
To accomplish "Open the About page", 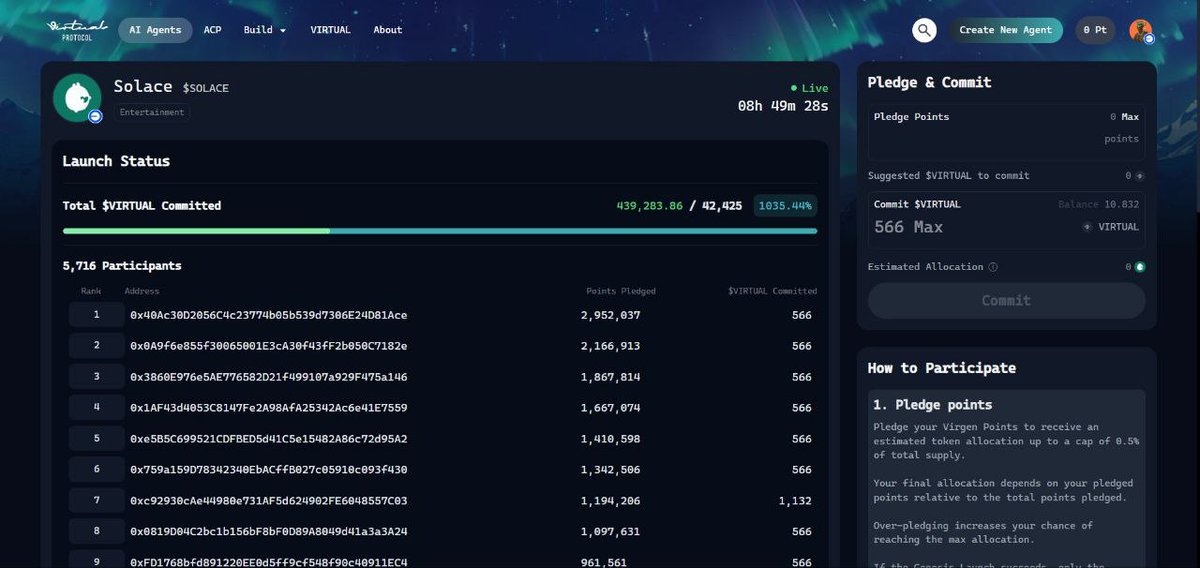I will 388,30.
